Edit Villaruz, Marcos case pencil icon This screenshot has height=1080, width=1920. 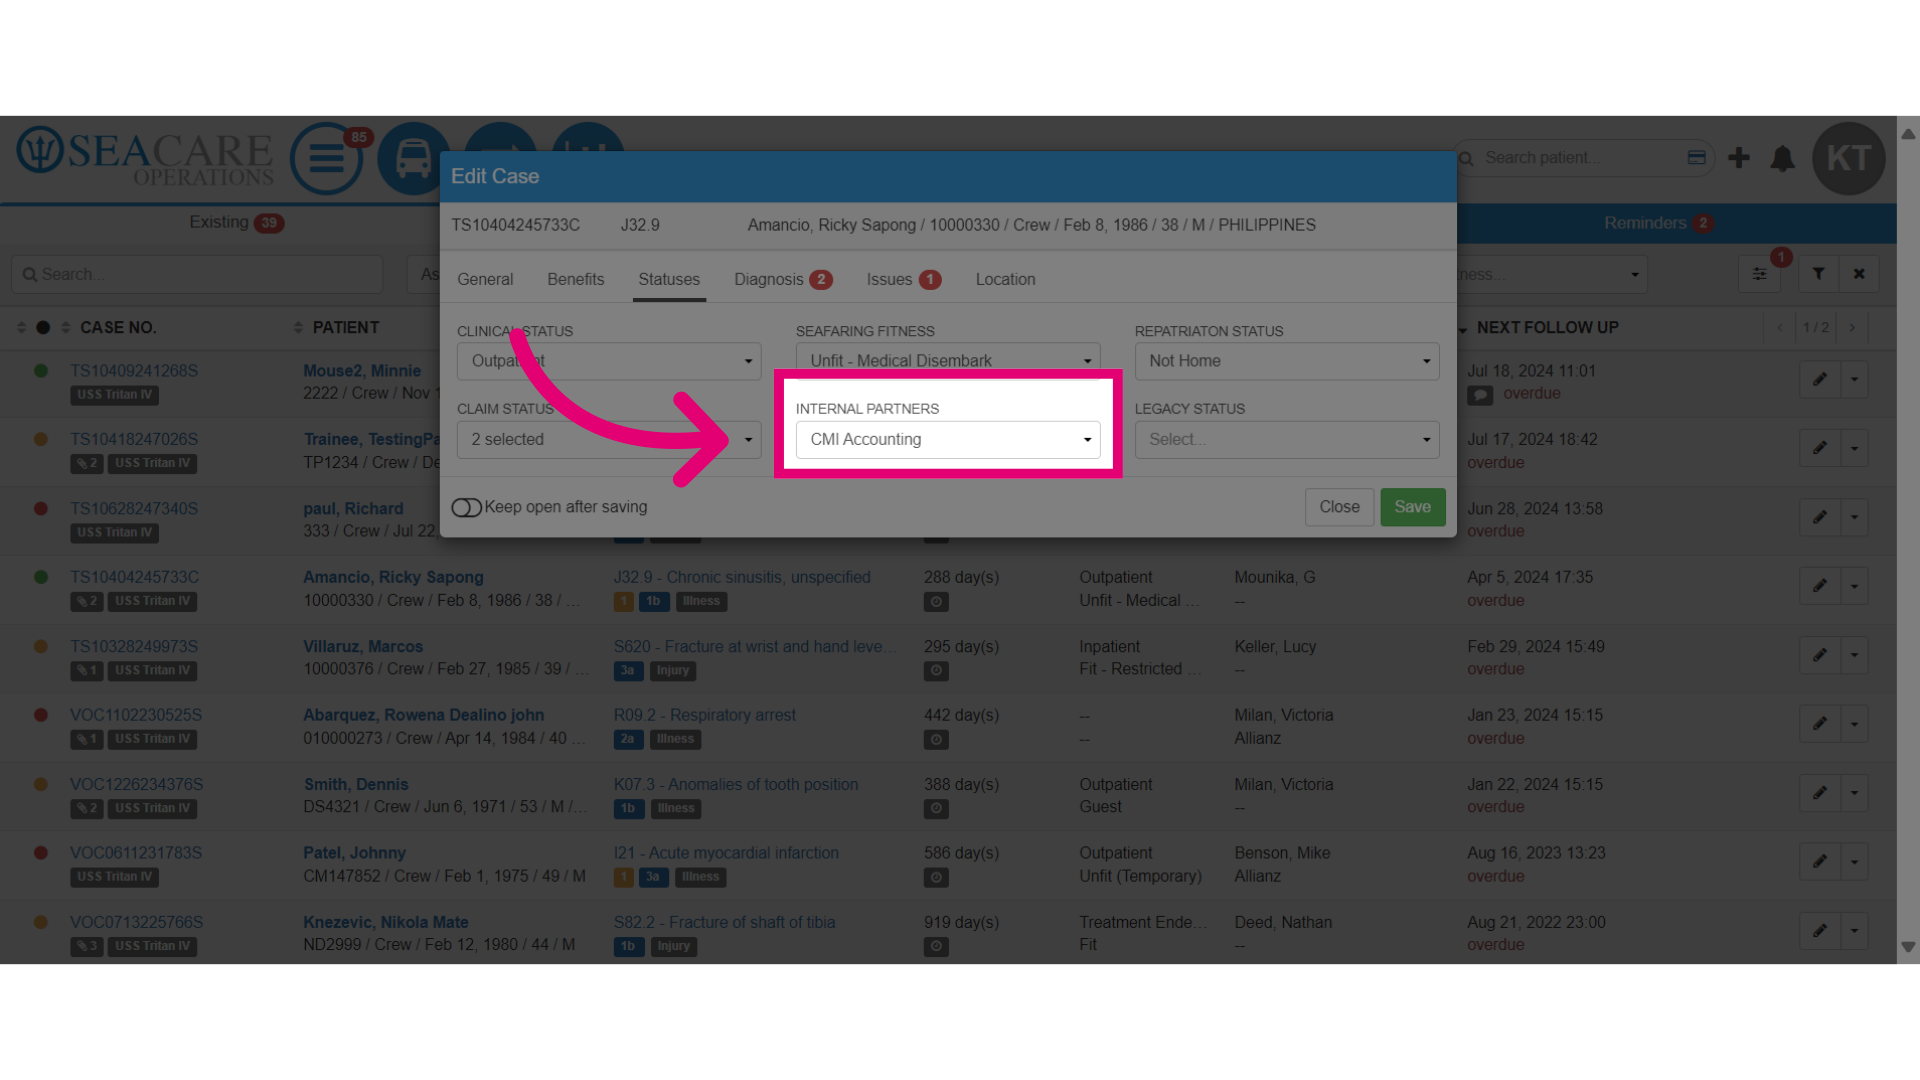click(1820, 655)
